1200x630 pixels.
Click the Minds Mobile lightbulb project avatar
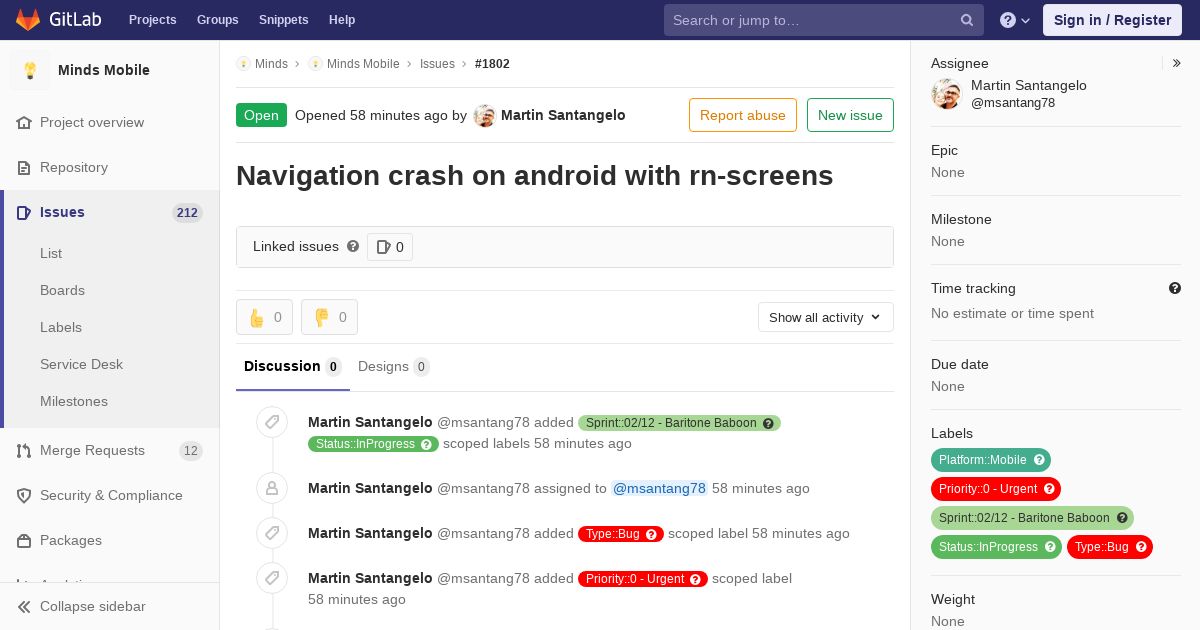[30, 70]
